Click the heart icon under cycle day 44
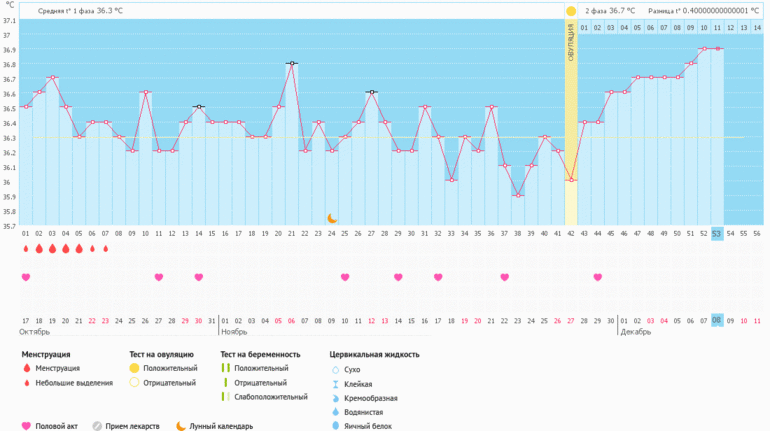Viewport: 770px width, 431px height. [597, 277]
